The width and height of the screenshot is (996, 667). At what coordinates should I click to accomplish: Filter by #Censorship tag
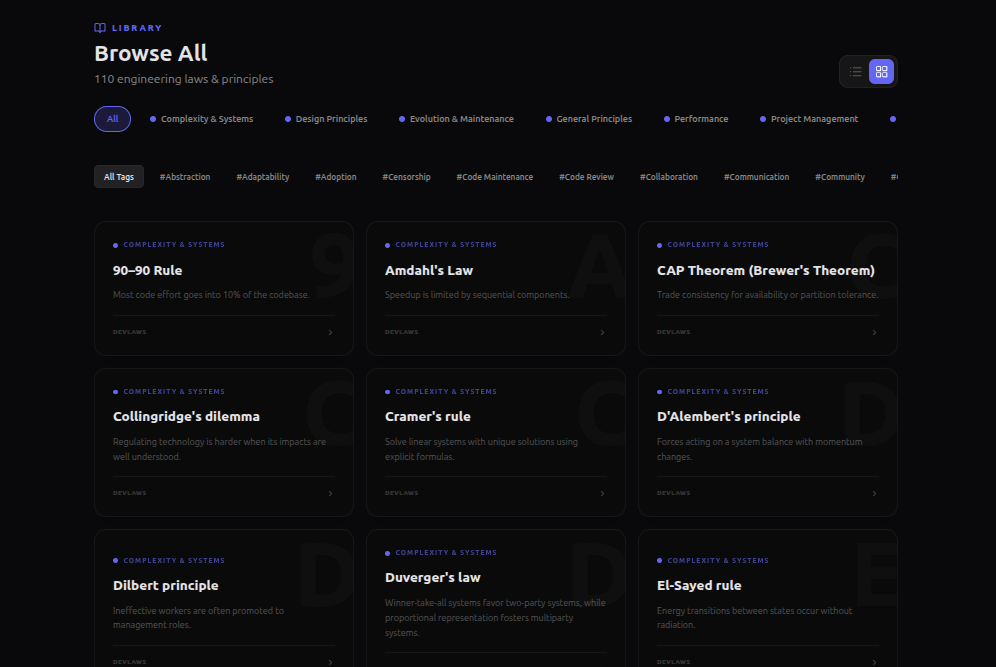[x=407, y=177]
